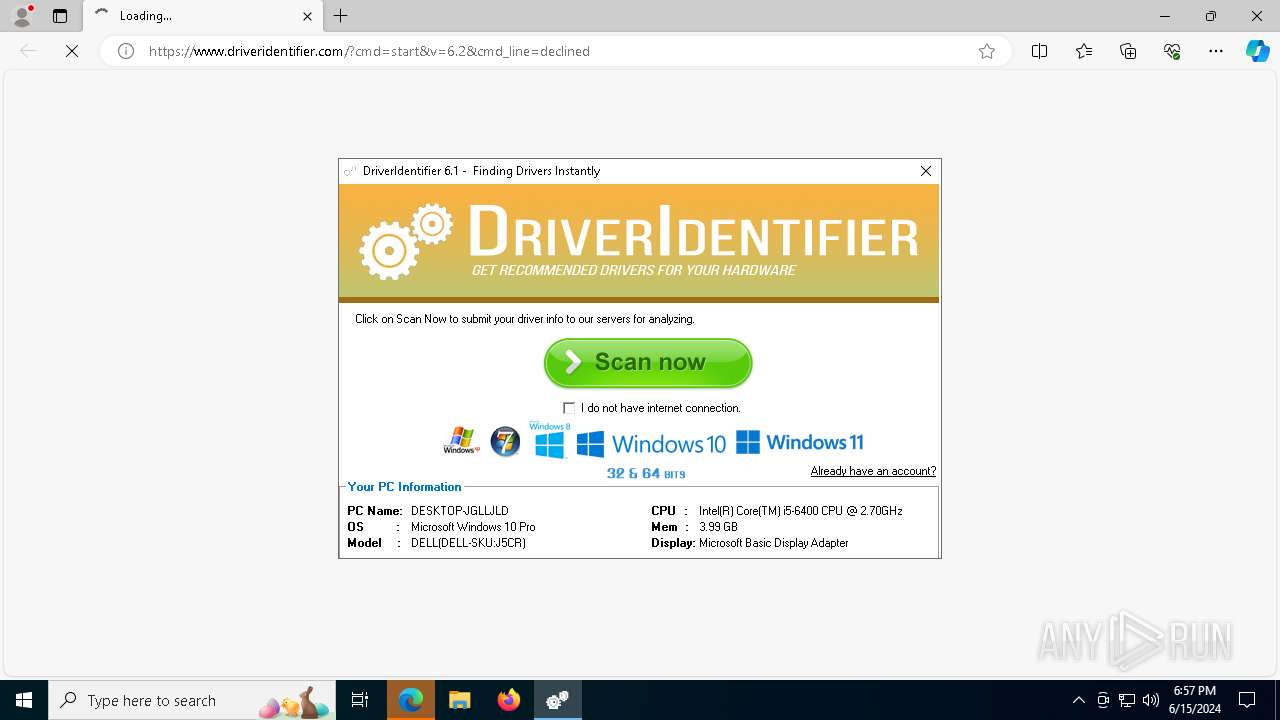Open DriverIdentifier taskbar icon

558,700
